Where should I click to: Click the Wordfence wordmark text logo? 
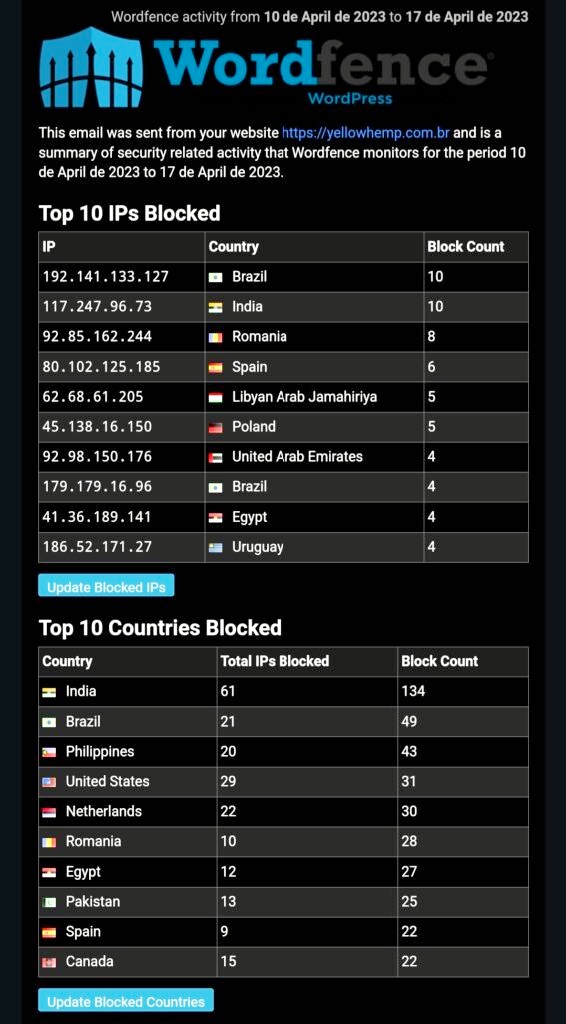[321, 65]
